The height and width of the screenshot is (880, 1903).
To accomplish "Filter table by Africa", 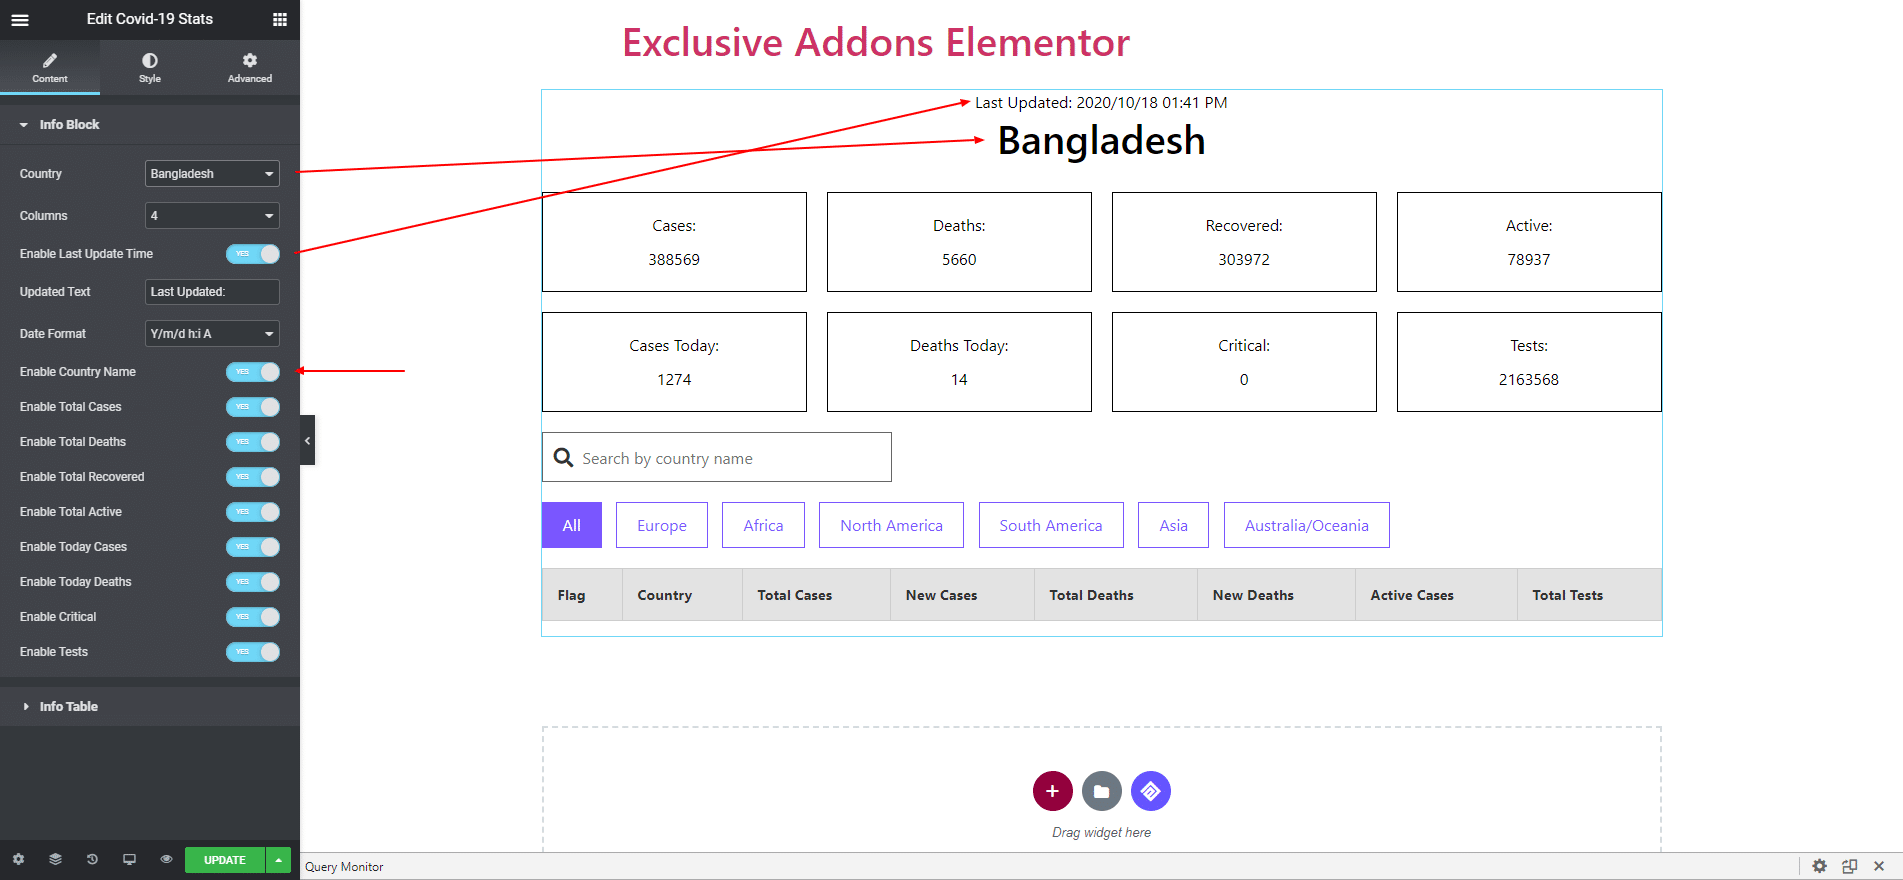I will 763,525.
